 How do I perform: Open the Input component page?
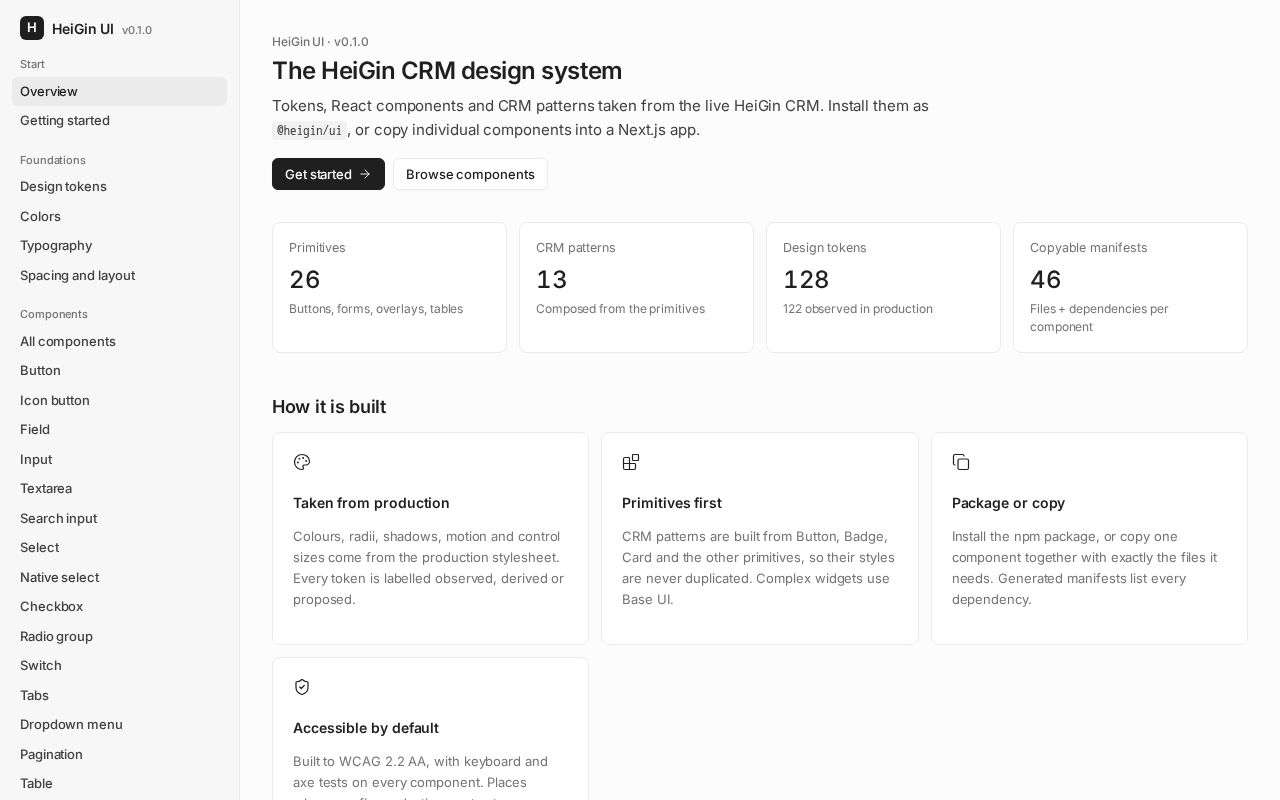pos(119,459)
